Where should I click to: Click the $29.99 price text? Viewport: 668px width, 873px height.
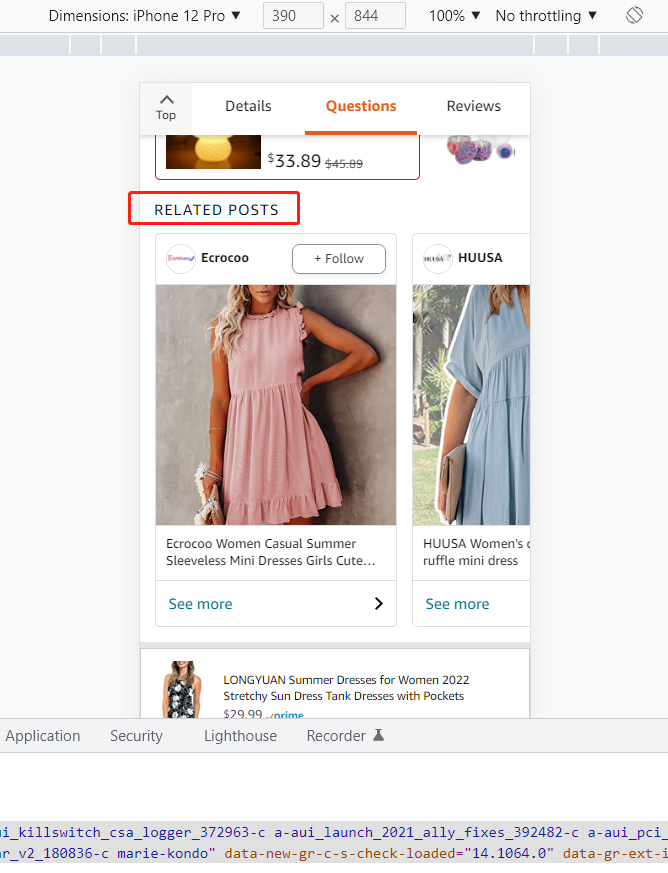tap(243, 714)
